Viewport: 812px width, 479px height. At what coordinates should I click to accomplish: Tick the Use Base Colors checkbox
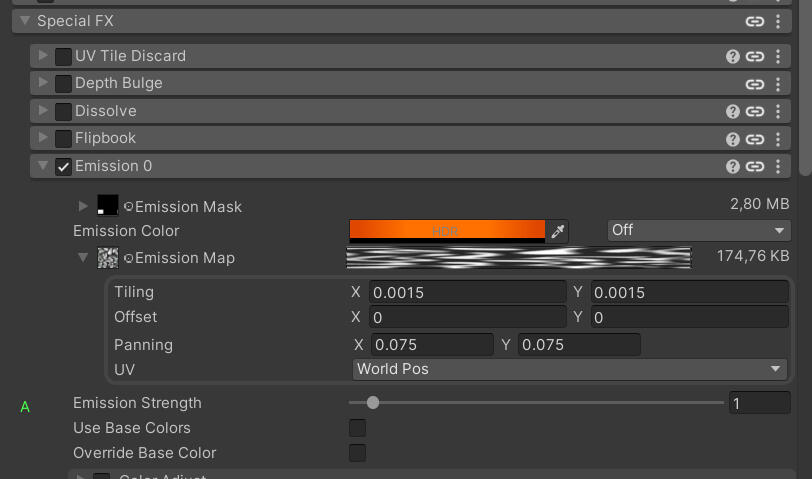click(x=357, y=428)
